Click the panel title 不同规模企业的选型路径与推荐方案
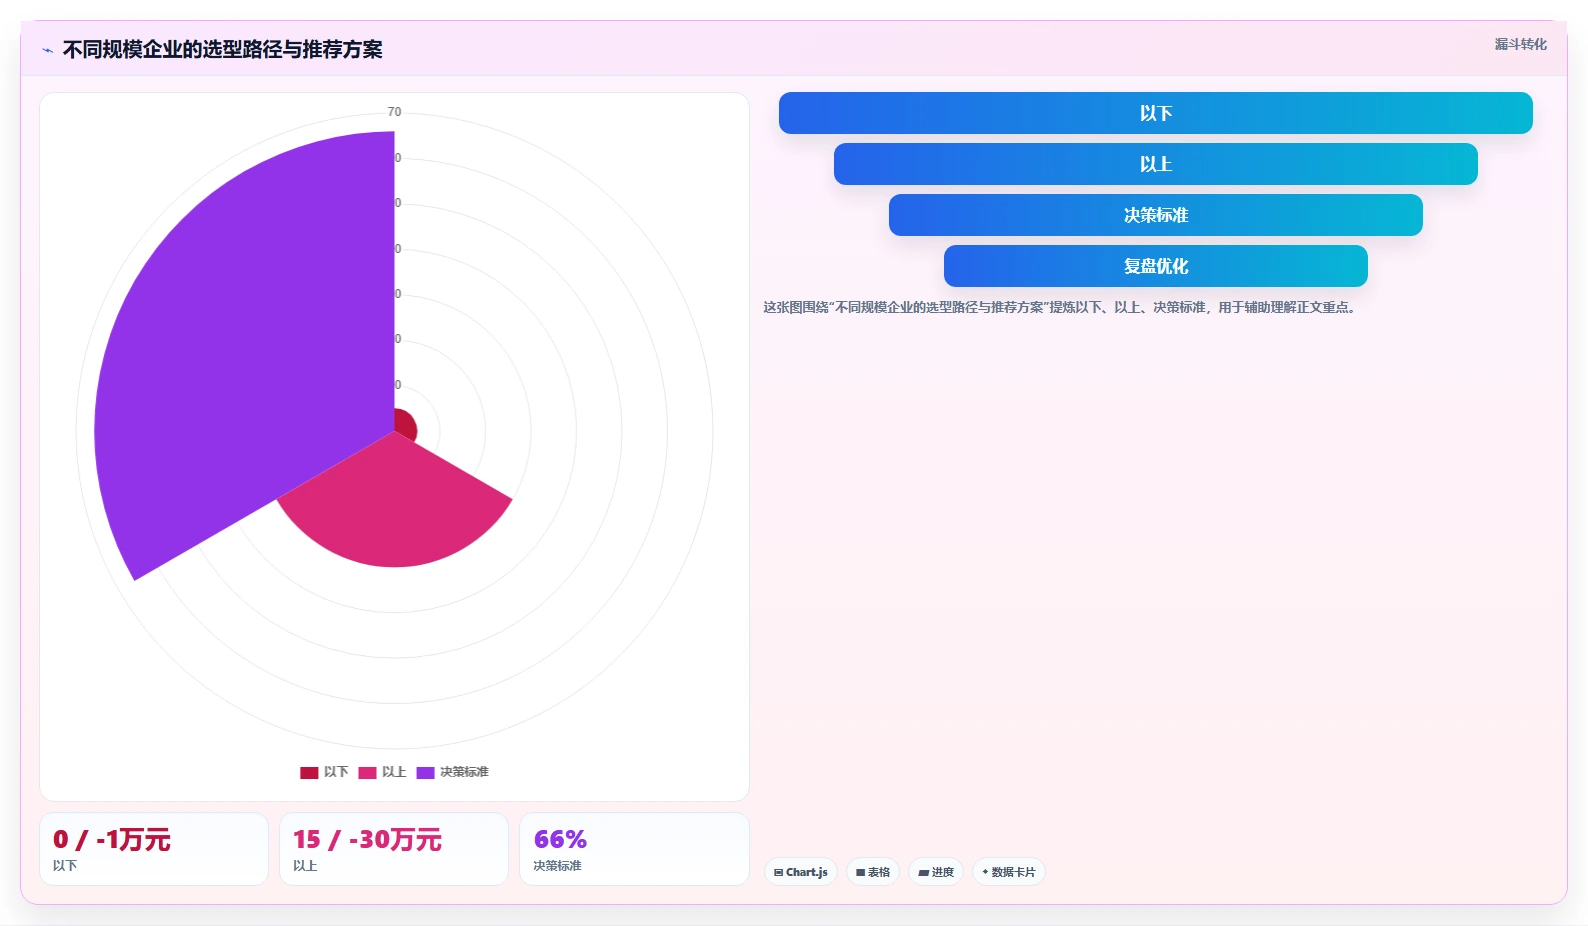Screen dimensions: 1588x926 [x=223, y=50]
